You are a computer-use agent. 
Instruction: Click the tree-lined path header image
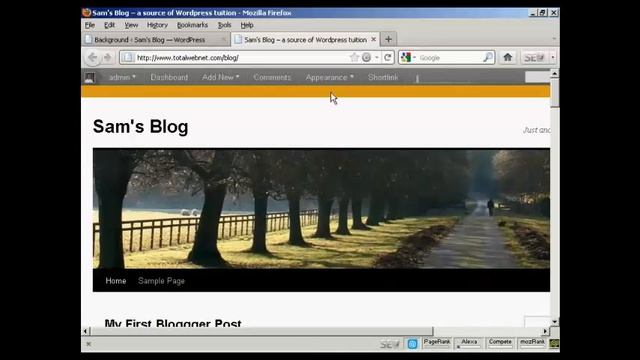pos(321,208)
